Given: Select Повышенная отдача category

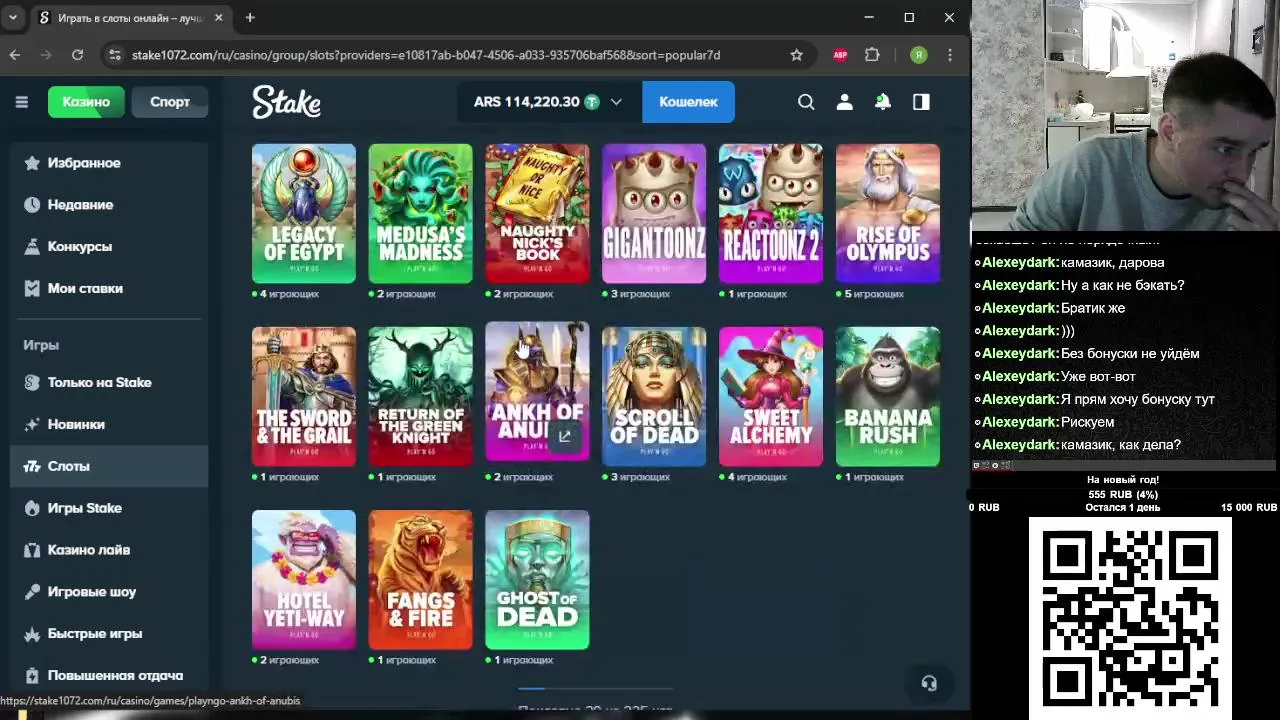Looking at the screenshot, I should [109, 675].
